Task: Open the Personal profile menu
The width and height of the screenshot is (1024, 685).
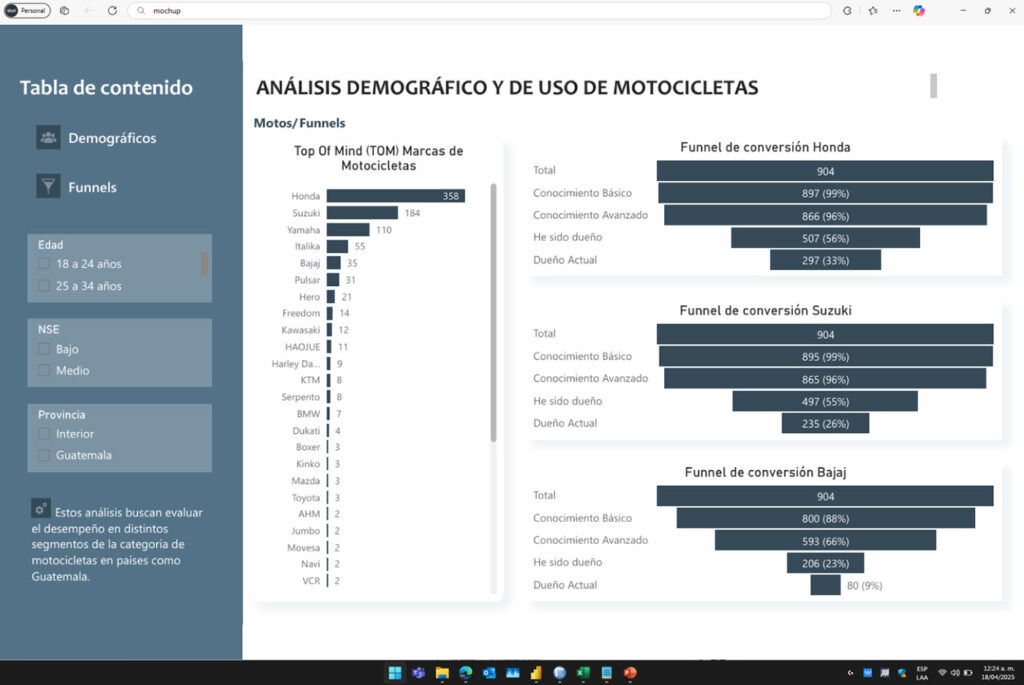Action: pyautogui.click(x=27, y=10)
